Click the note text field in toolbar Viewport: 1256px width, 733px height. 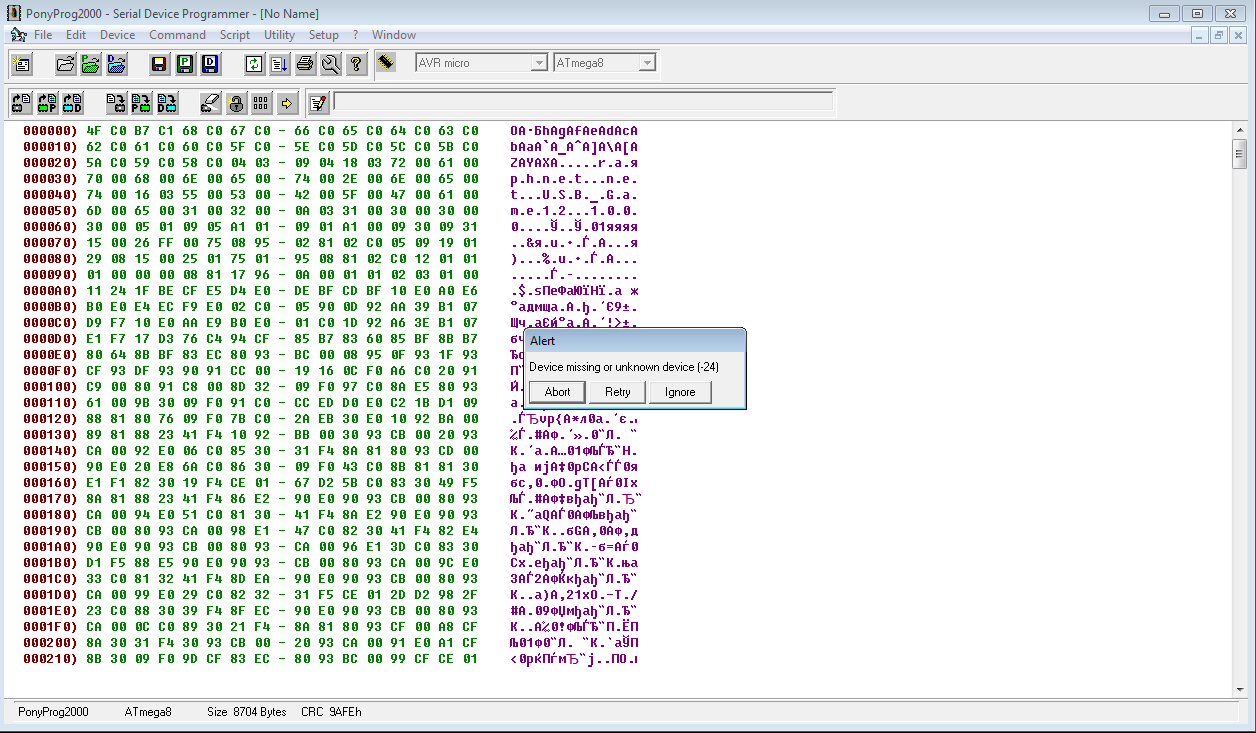[x=583, y=102]
